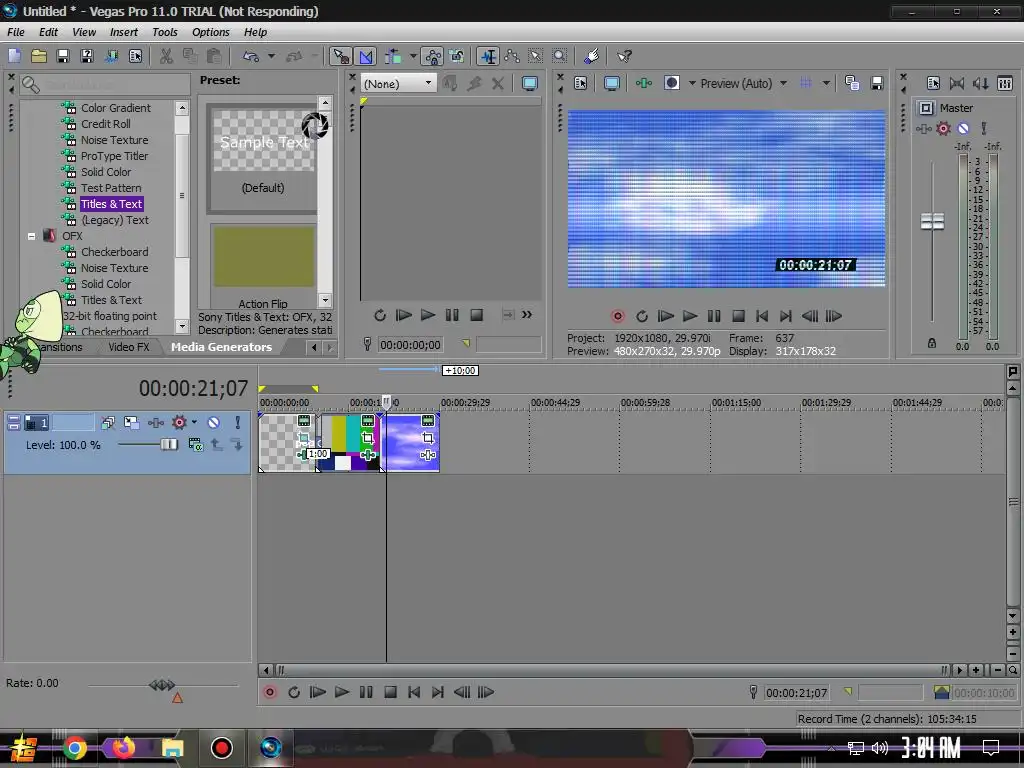Open Preview (Auto) quality dropdown

[783, 84]
